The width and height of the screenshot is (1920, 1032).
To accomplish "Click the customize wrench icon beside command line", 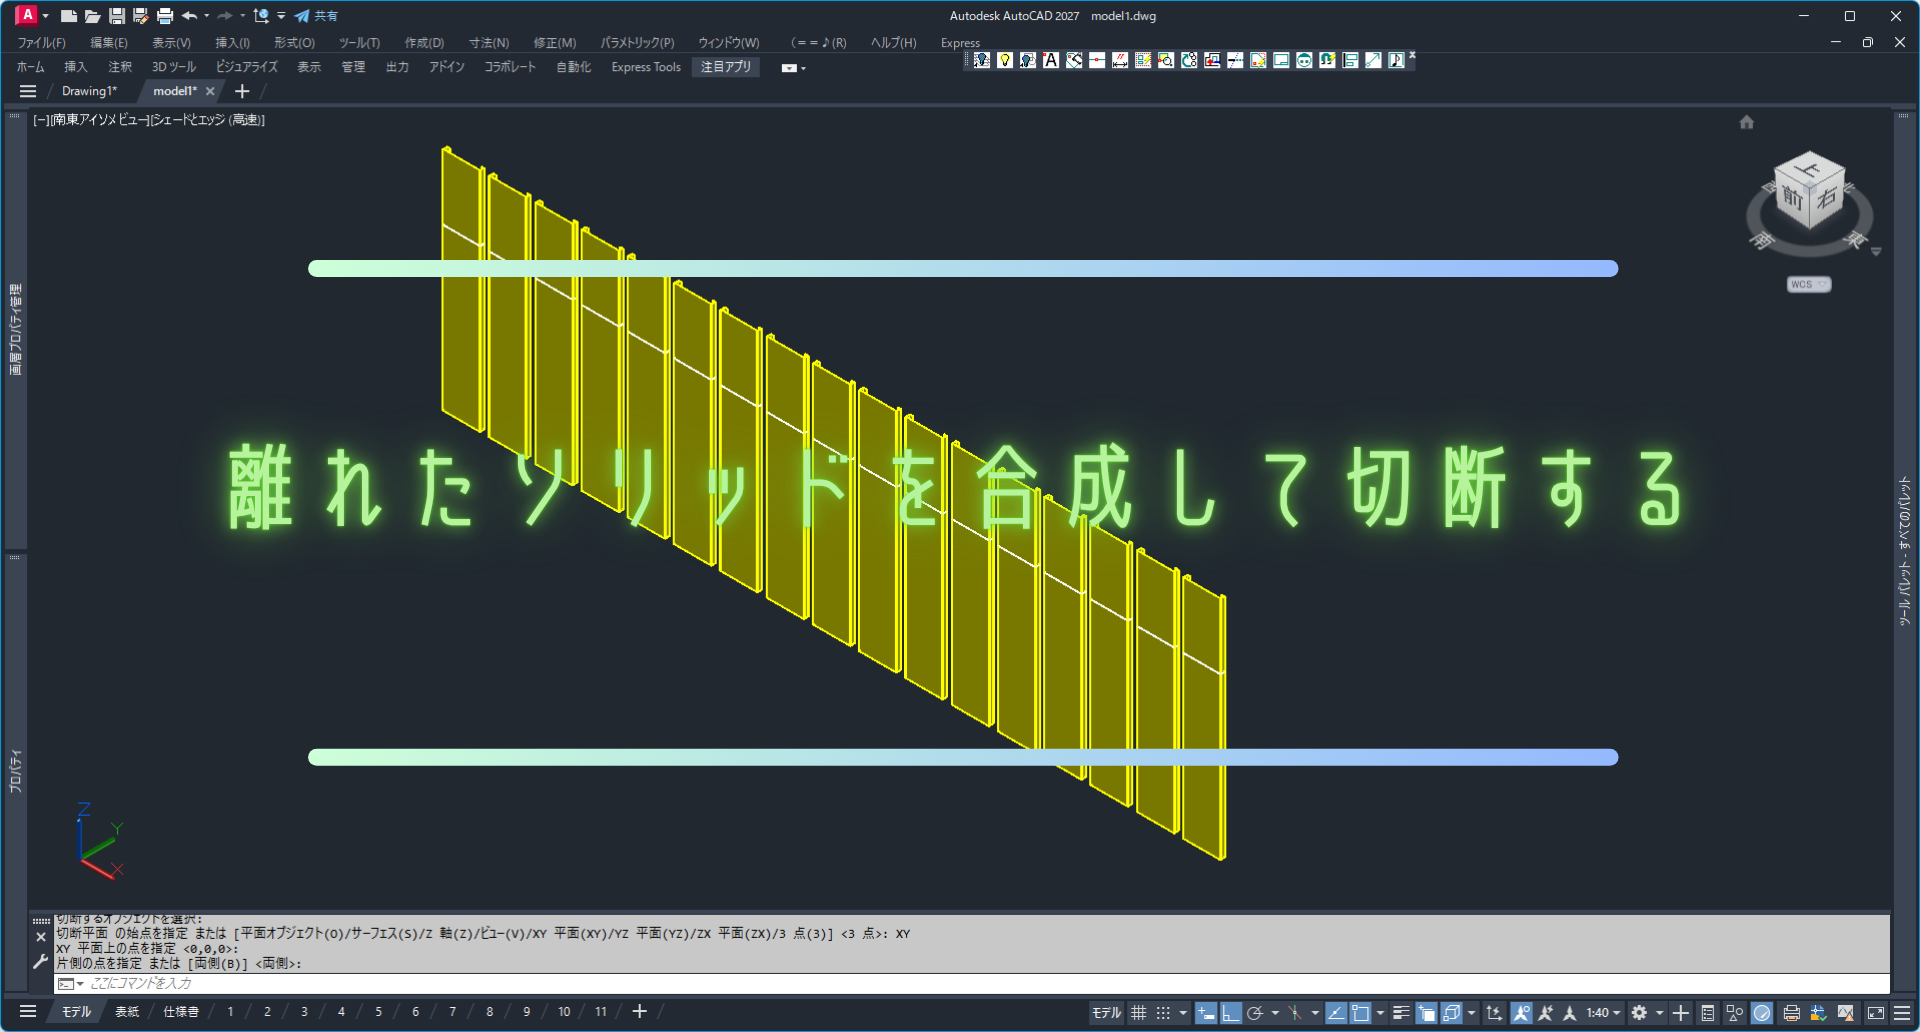I will tap(40, 962).
